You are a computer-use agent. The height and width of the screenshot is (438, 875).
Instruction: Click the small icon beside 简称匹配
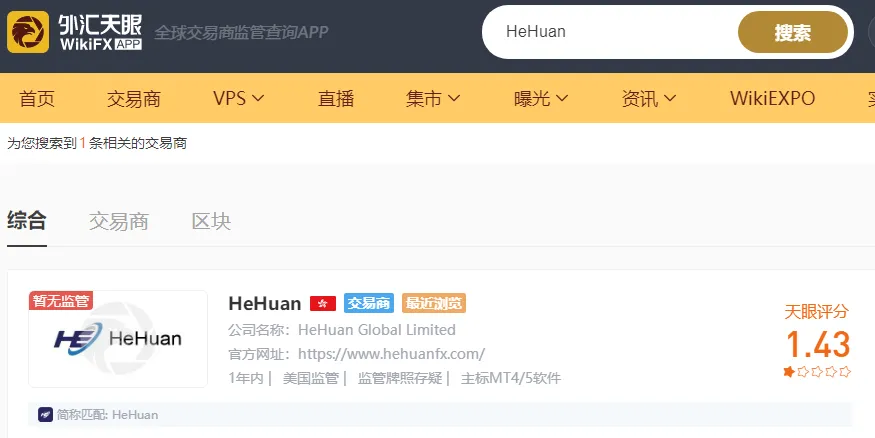45,415
